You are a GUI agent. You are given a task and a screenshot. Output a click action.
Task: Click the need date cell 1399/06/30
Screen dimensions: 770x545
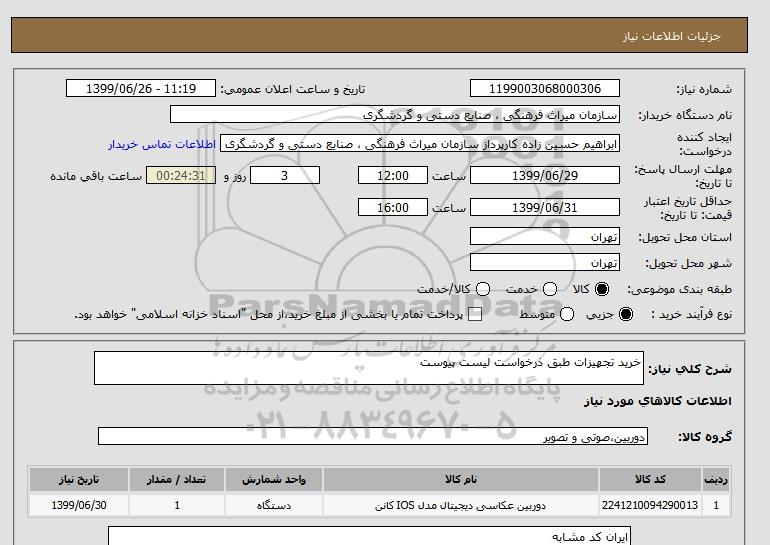(79, 505)
